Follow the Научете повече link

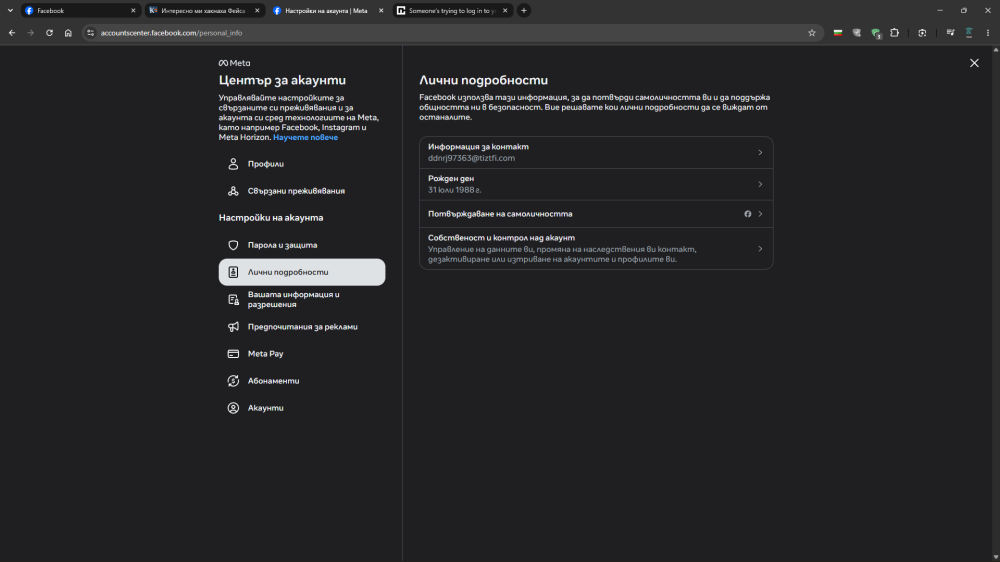[x=305, y=137]
